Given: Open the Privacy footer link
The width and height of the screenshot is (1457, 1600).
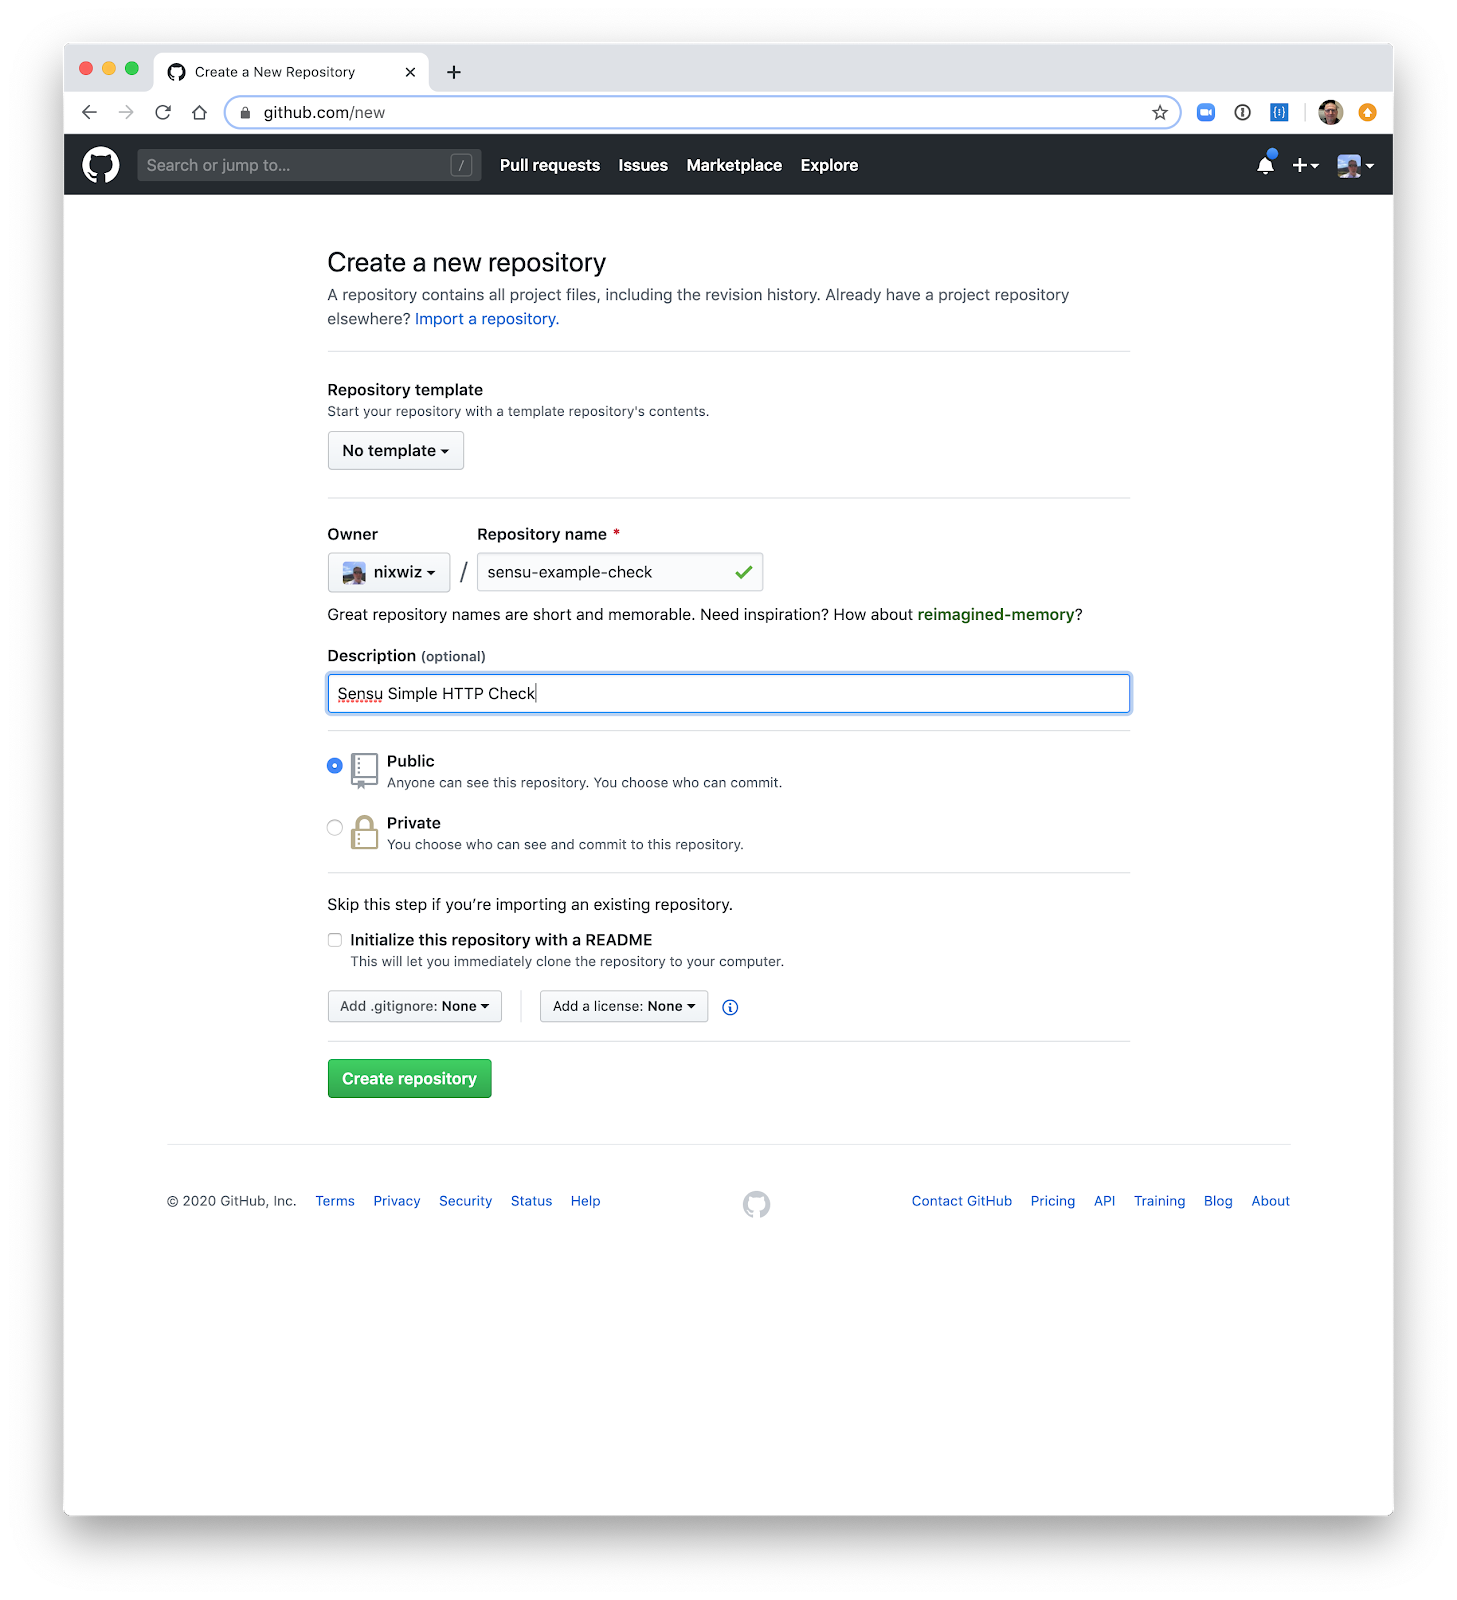Looking at the screenshot, I should click(x=397, y=1201).
